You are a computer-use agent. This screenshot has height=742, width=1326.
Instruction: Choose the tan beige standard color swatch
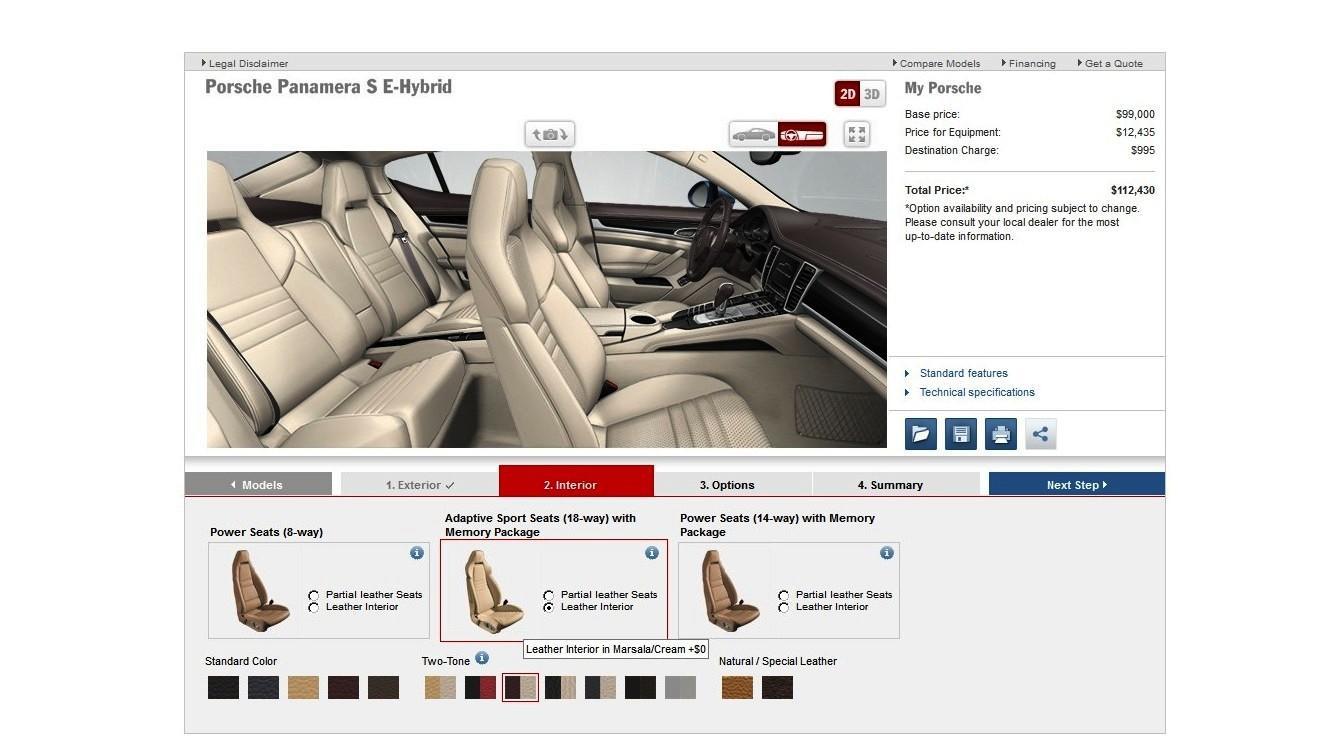click(x=303, y=687)
